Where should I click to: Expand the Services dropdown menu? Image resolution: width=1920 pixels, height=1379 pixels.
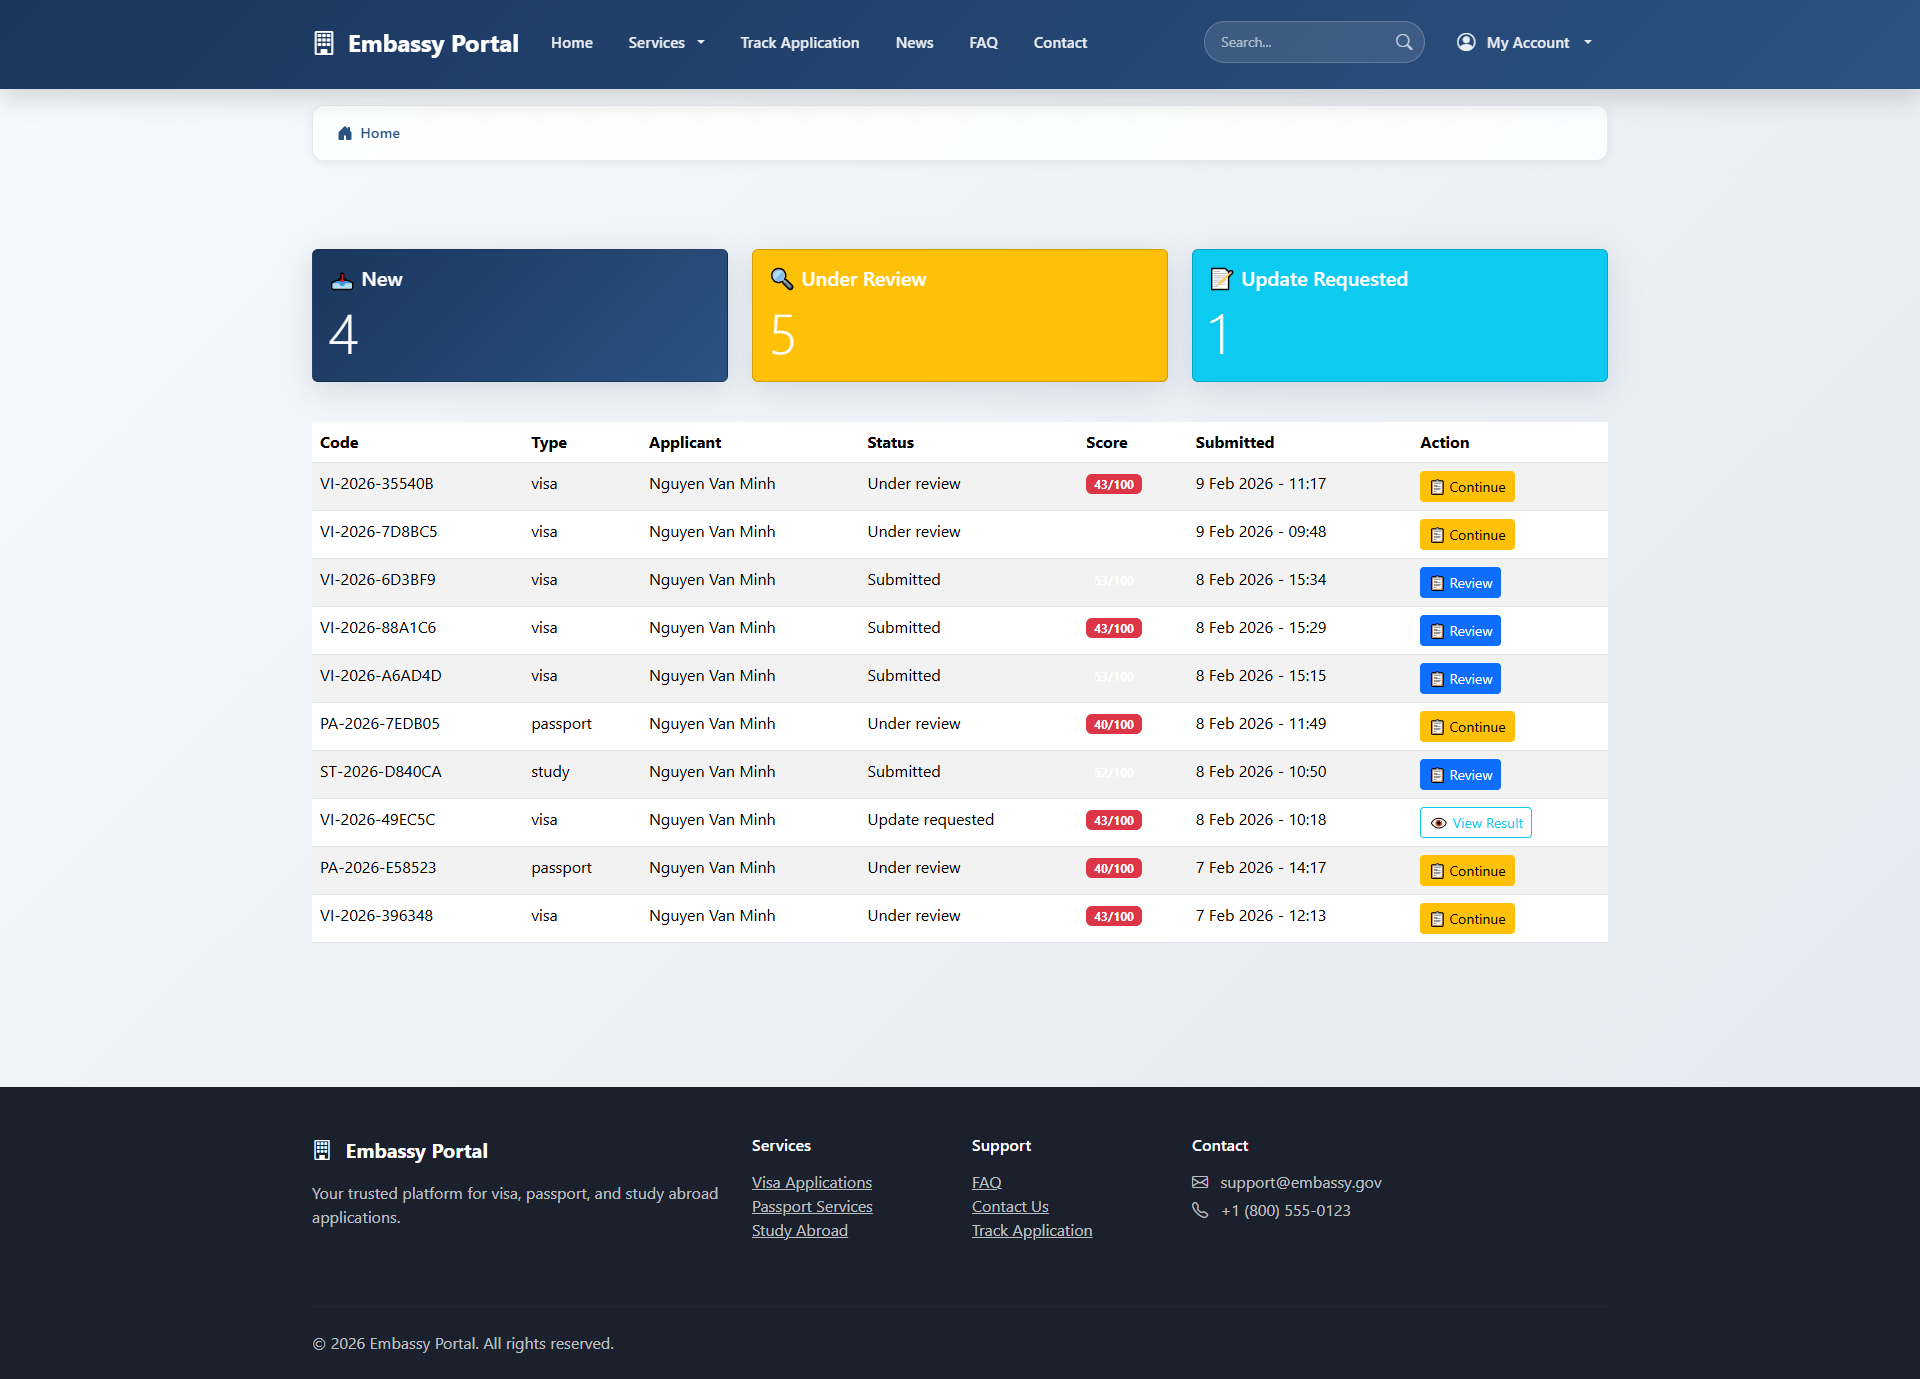tap(666, 43)
